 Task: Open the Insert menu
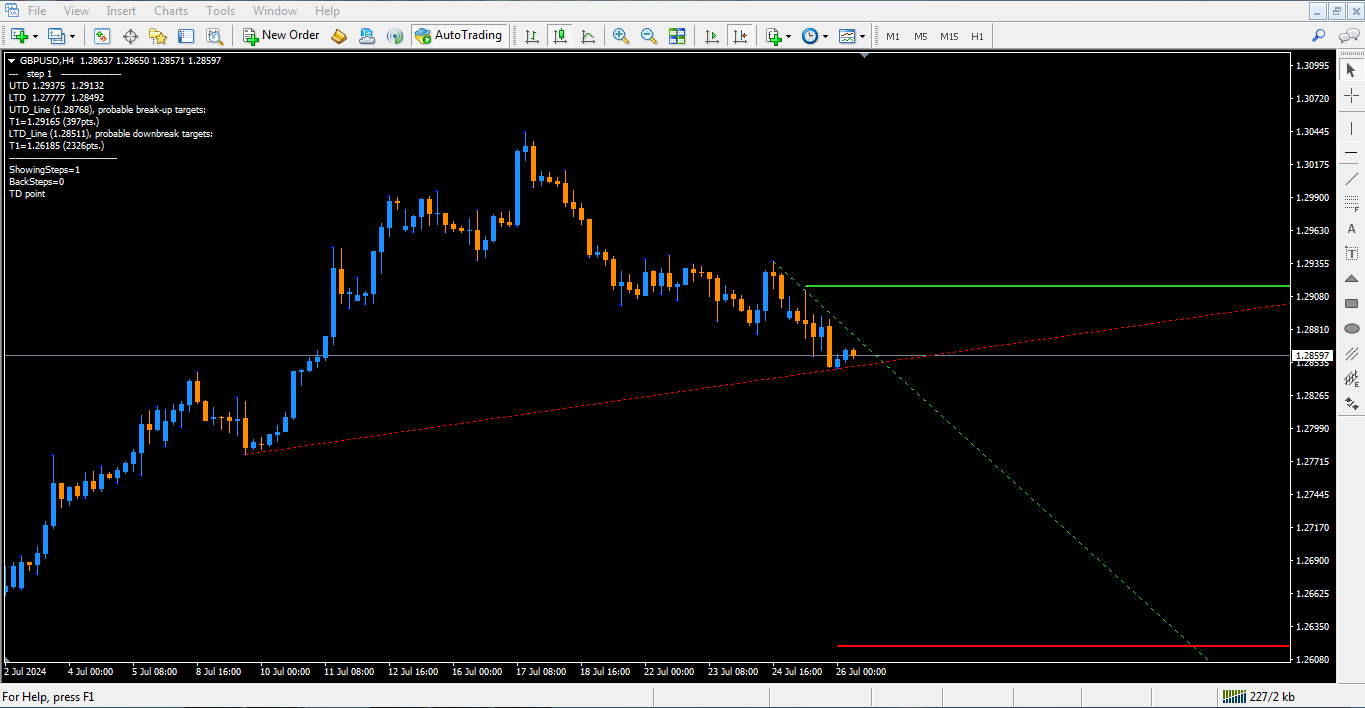click(121, 11)
